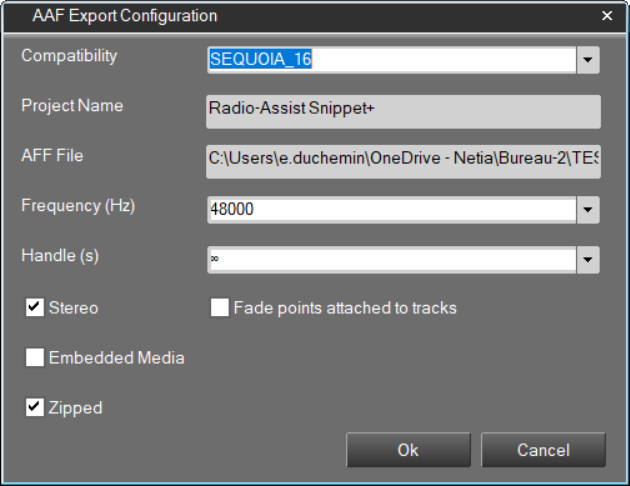
Task: Open the Frequency (Hz) dropdown arrow
Action: 588,210
